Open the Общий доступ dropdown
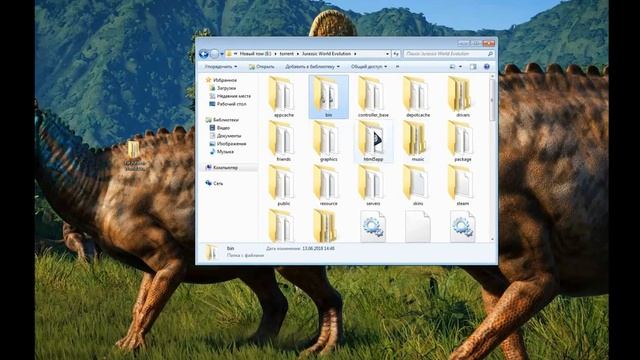The height and width of the screenshot is (360, 640). pos(369,67)
